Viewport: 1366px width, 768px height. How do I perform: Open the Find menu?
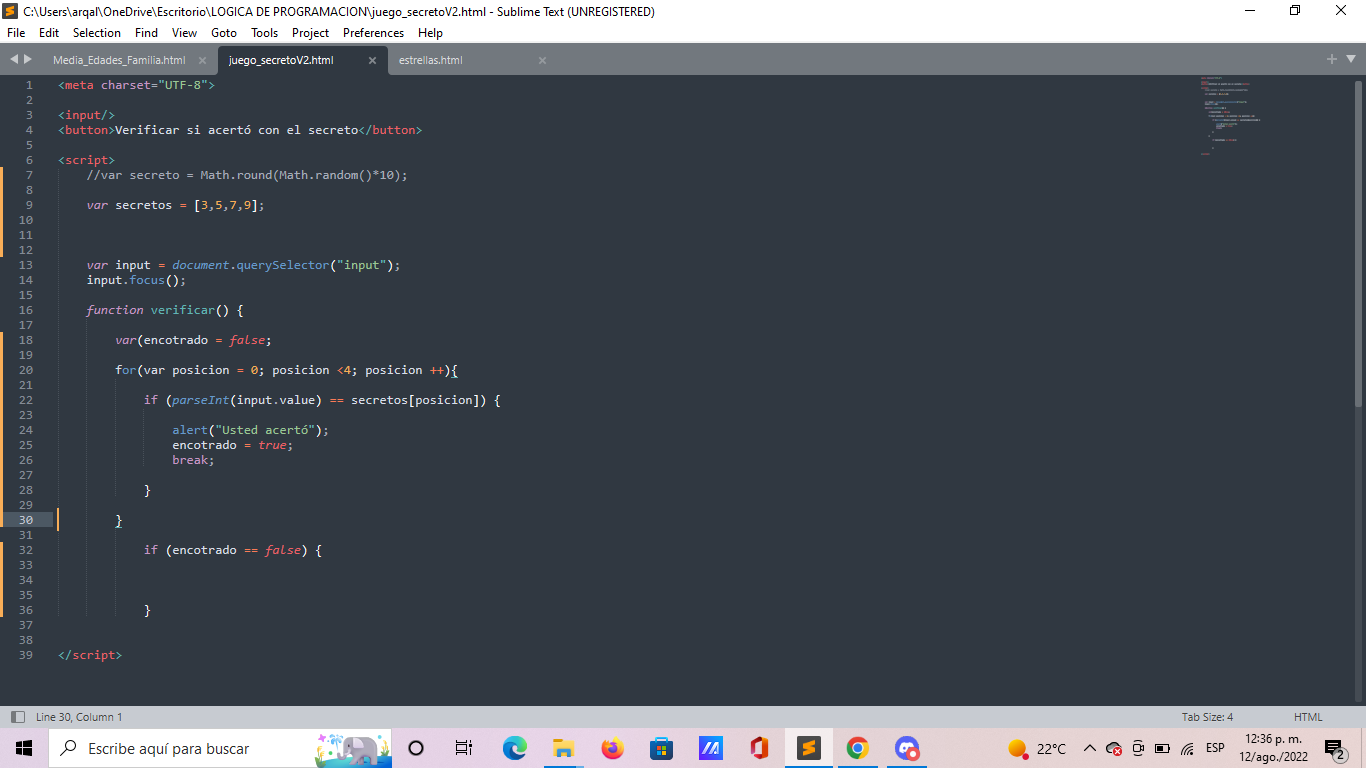147,33
